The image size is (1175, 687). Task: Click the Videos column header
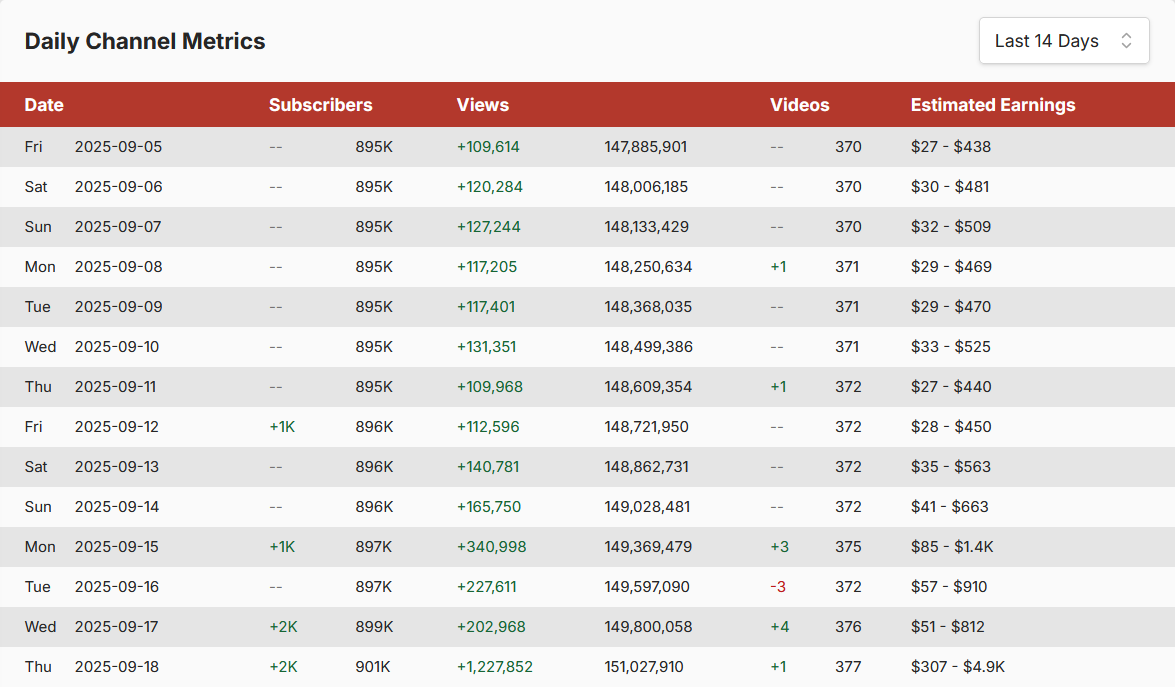pyautogui.click(x=800, y=105)
